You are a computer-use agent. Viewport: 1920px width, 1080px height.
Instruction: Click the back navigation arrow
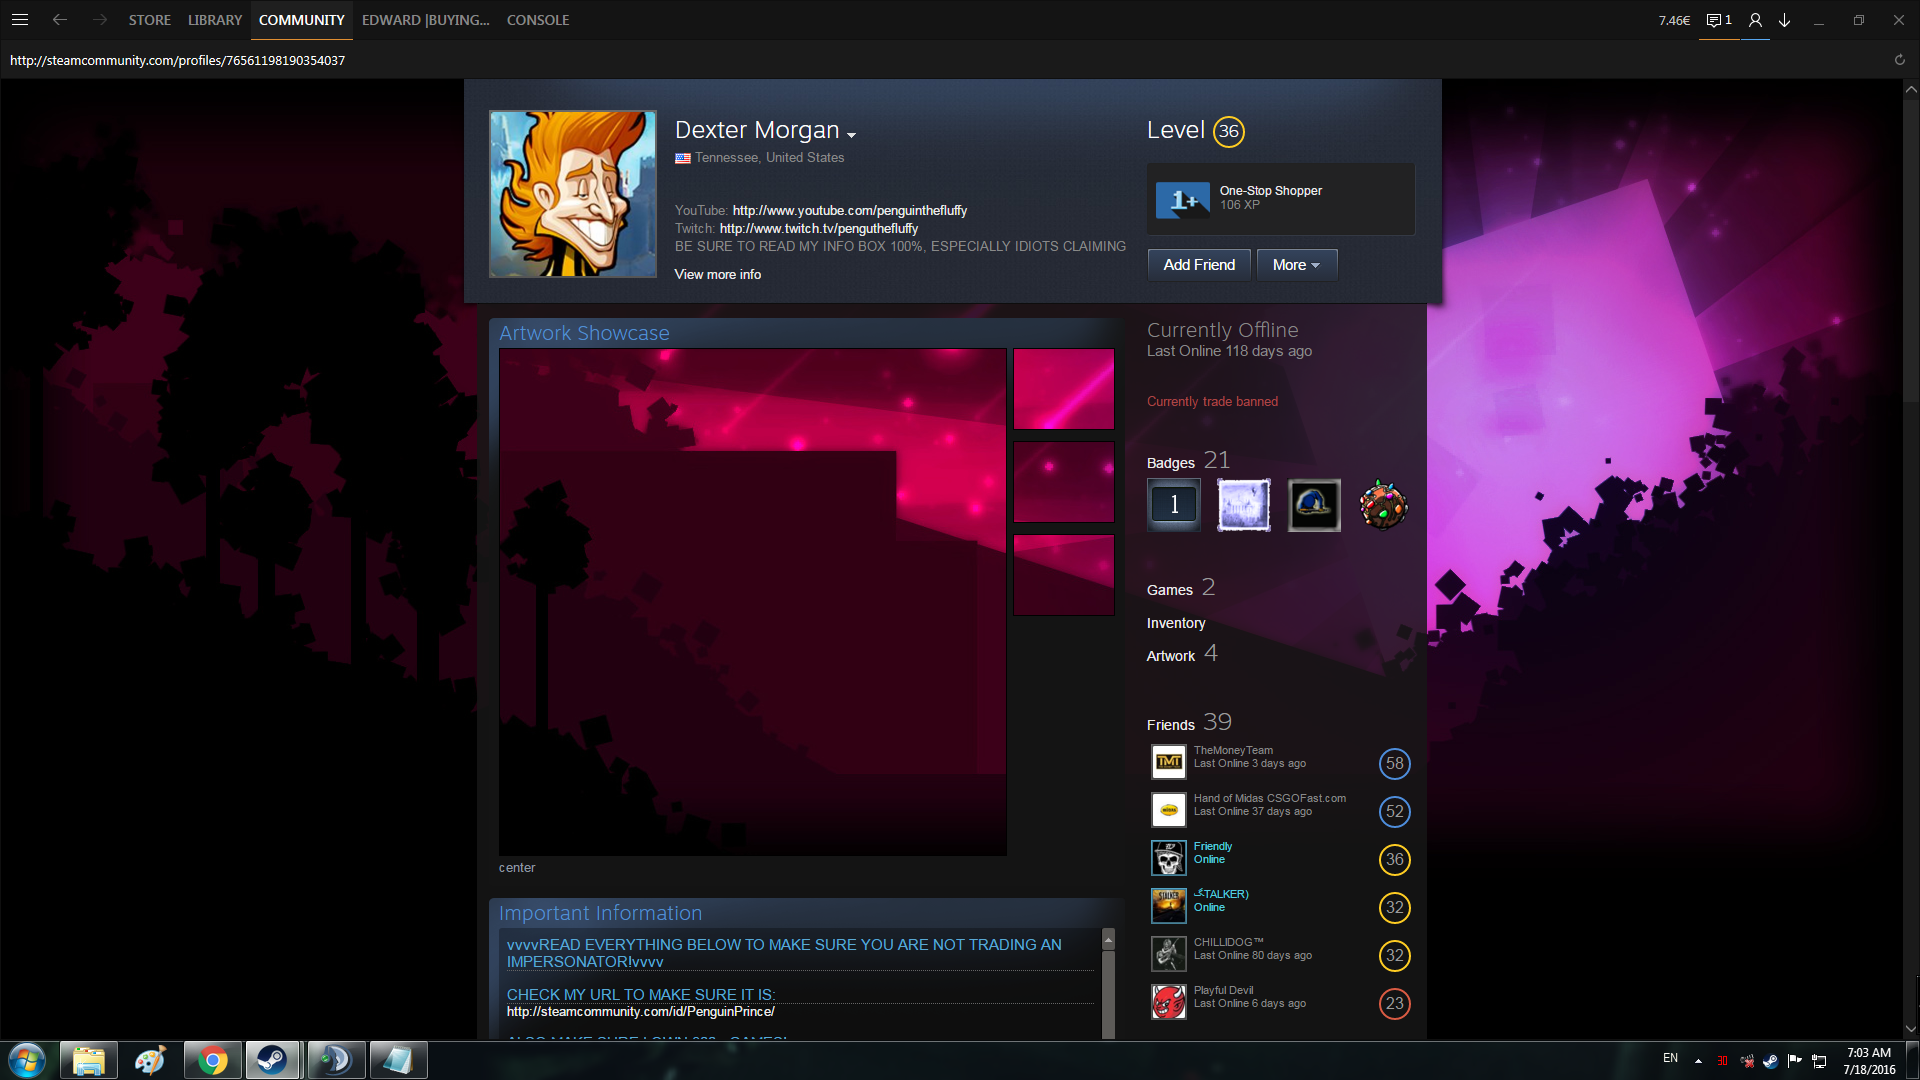[60, 20]
